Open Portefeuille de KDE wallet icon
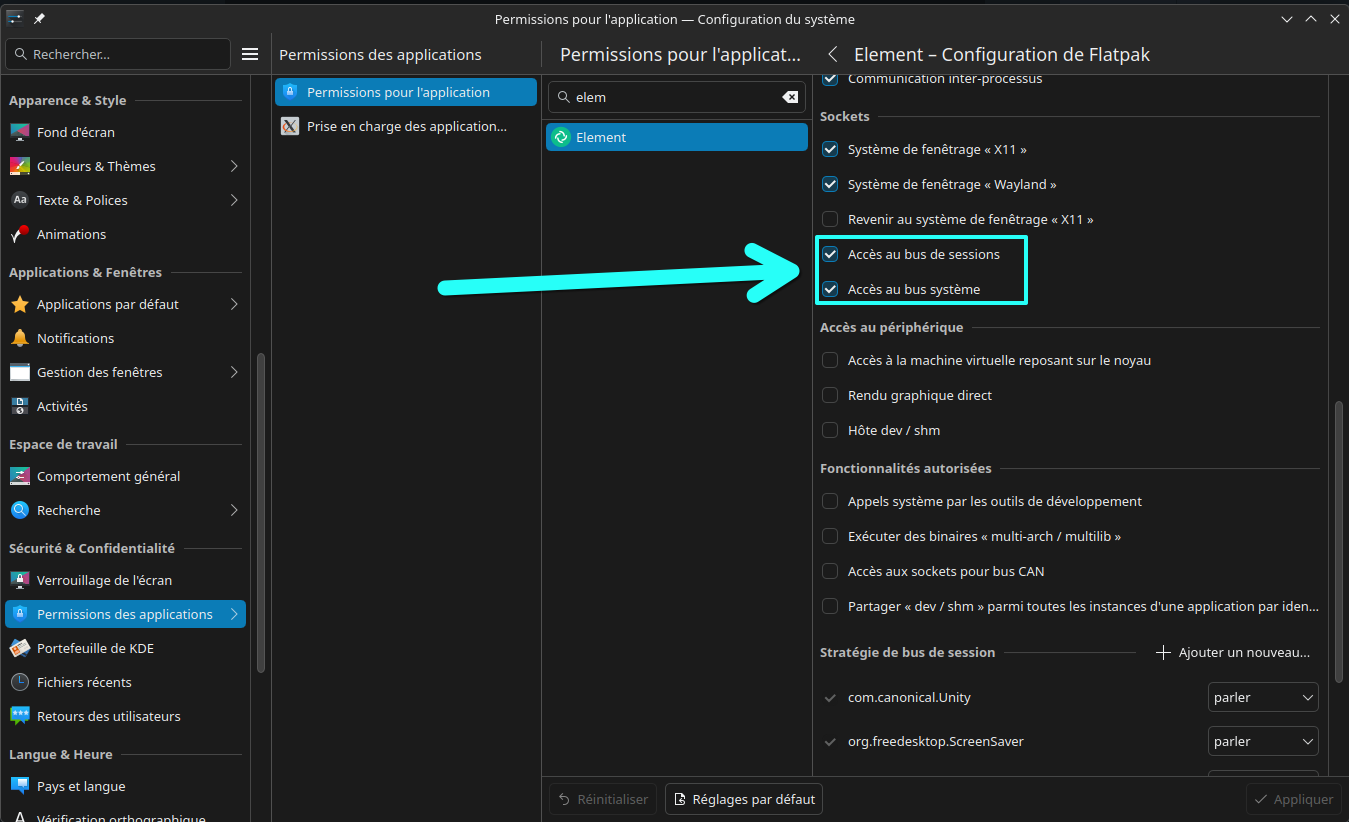The image size is (1349, 822). point(20,648)
